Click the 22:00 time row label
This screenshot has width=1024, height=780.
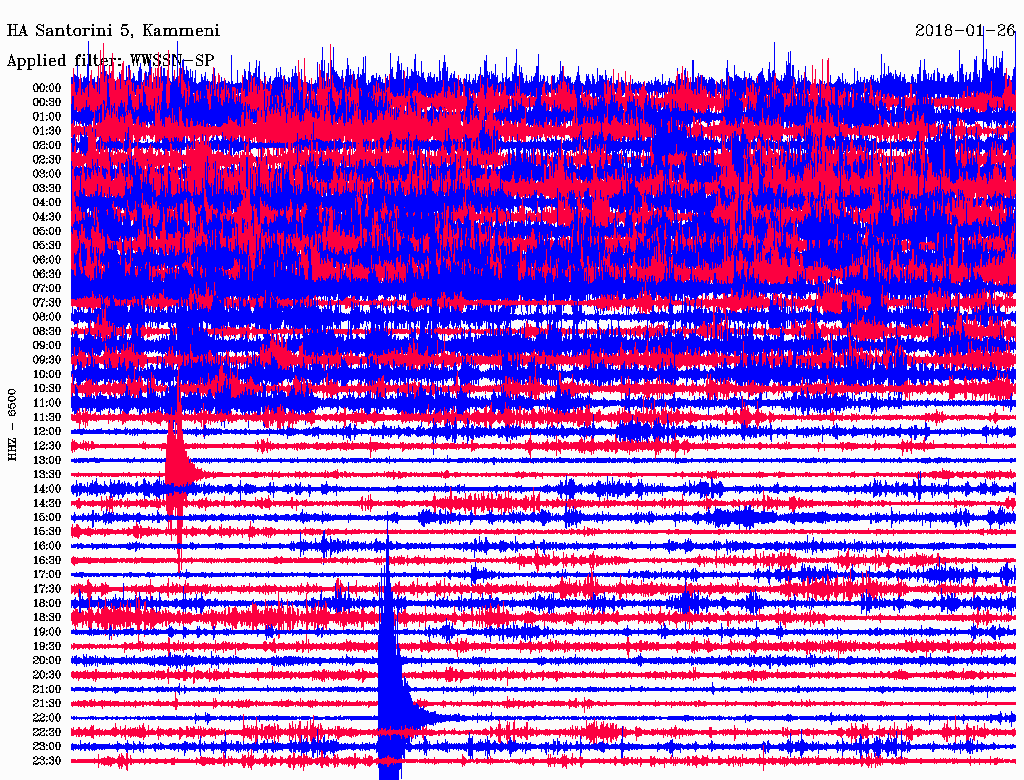[x=47, y=718]
